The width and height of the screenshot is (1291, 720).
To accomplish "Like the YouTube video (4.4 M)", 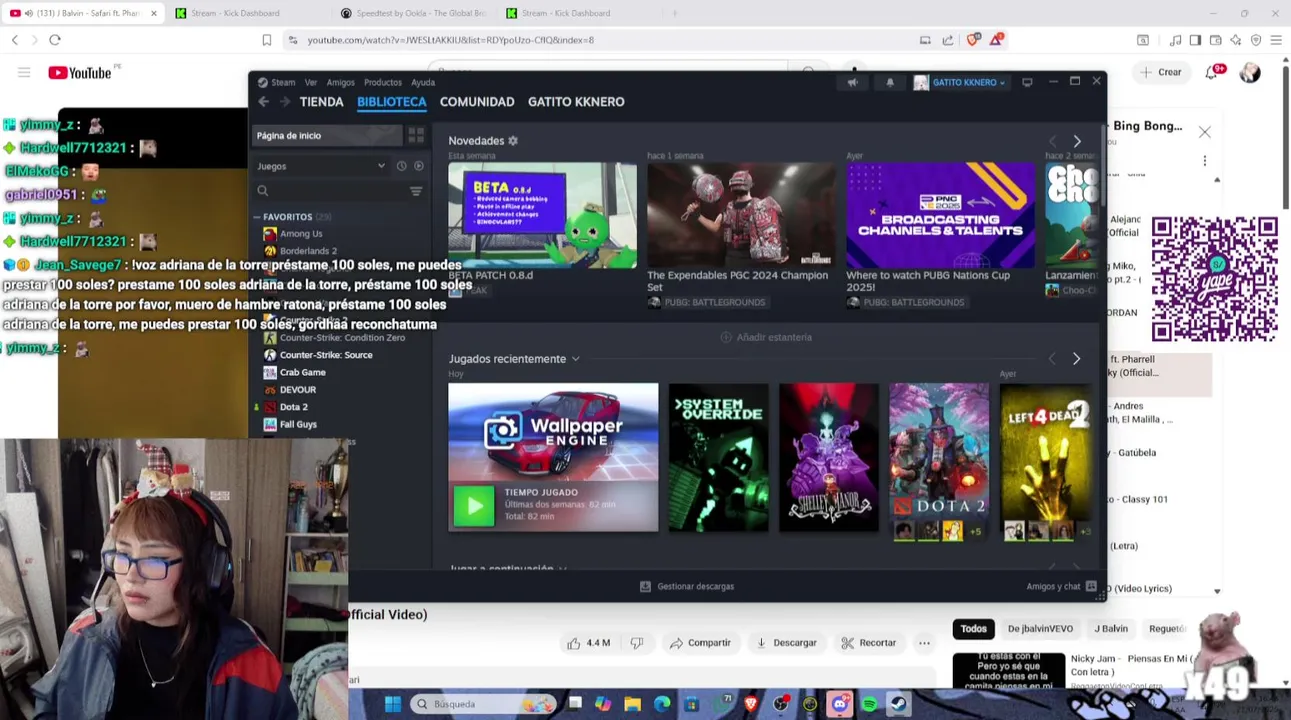I will (588, 643).
